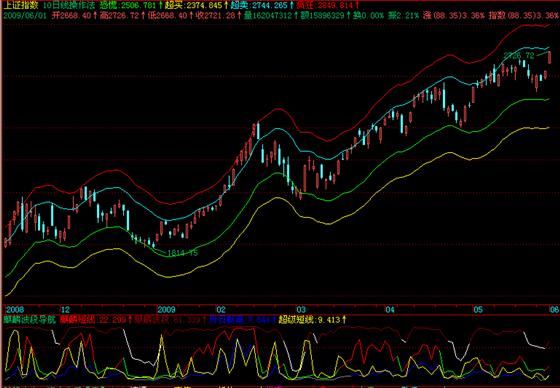Click the green sub-chart indicator name label
This screenshot has height=388, width=560.
coord(30,319)
